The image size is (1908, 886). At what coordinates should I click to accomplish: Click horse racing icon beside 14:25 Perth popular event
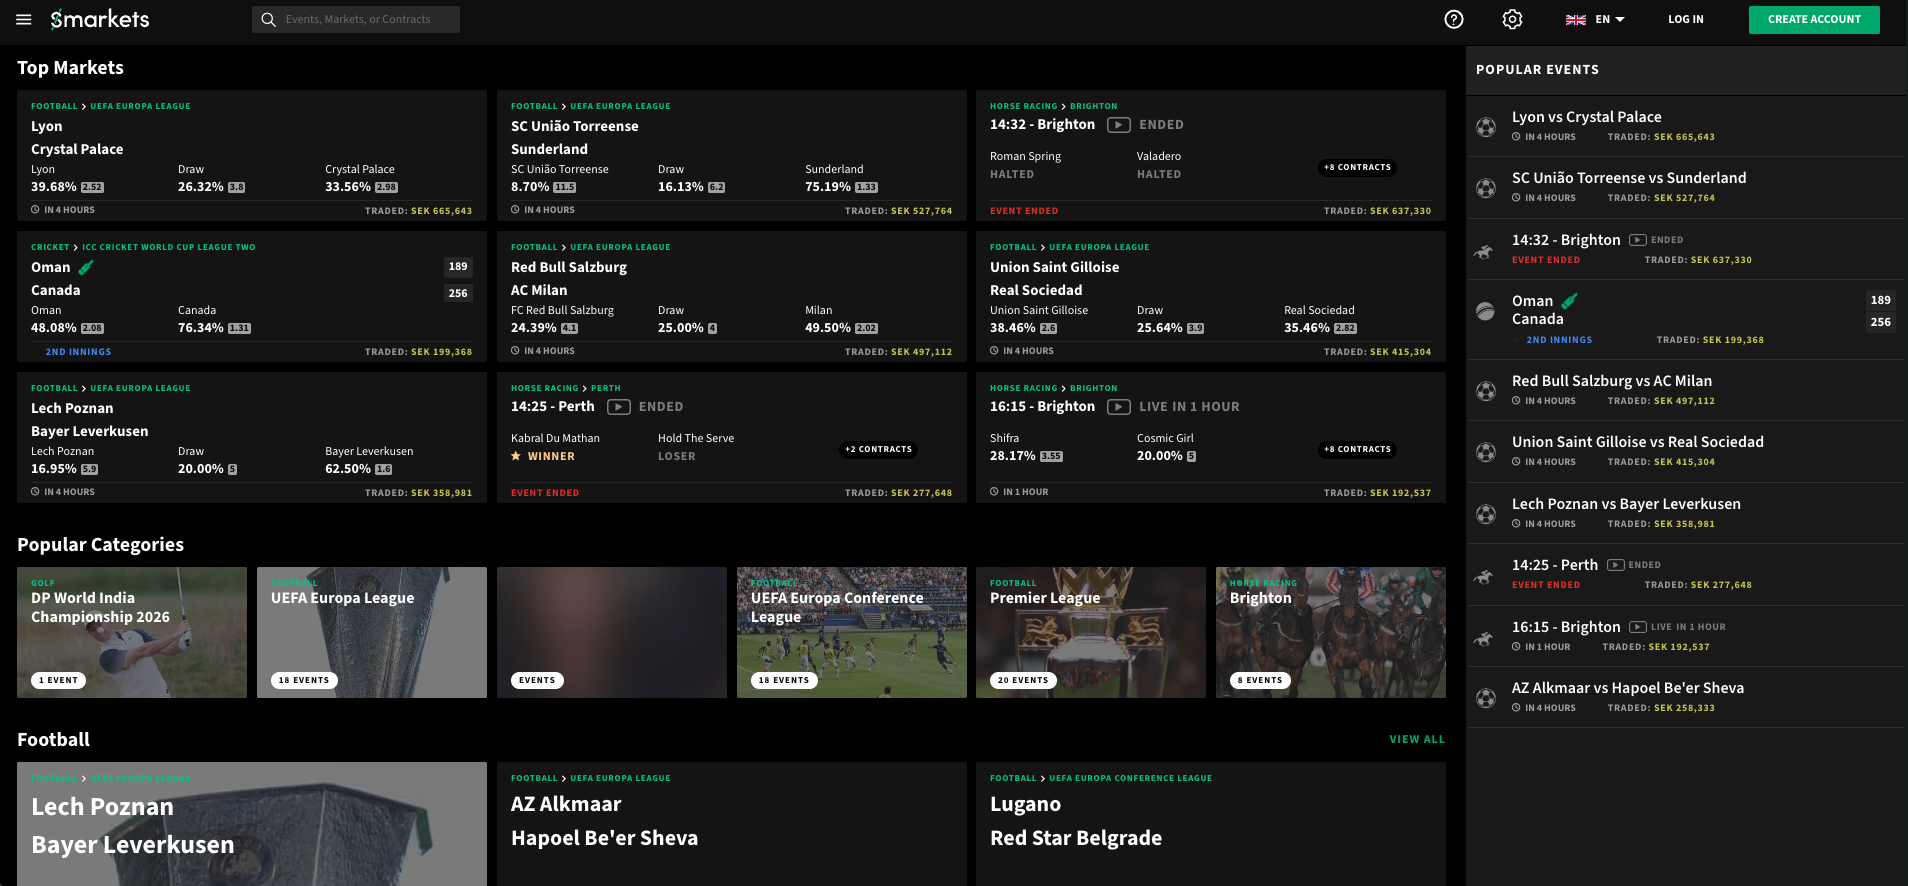[1485, 575]
